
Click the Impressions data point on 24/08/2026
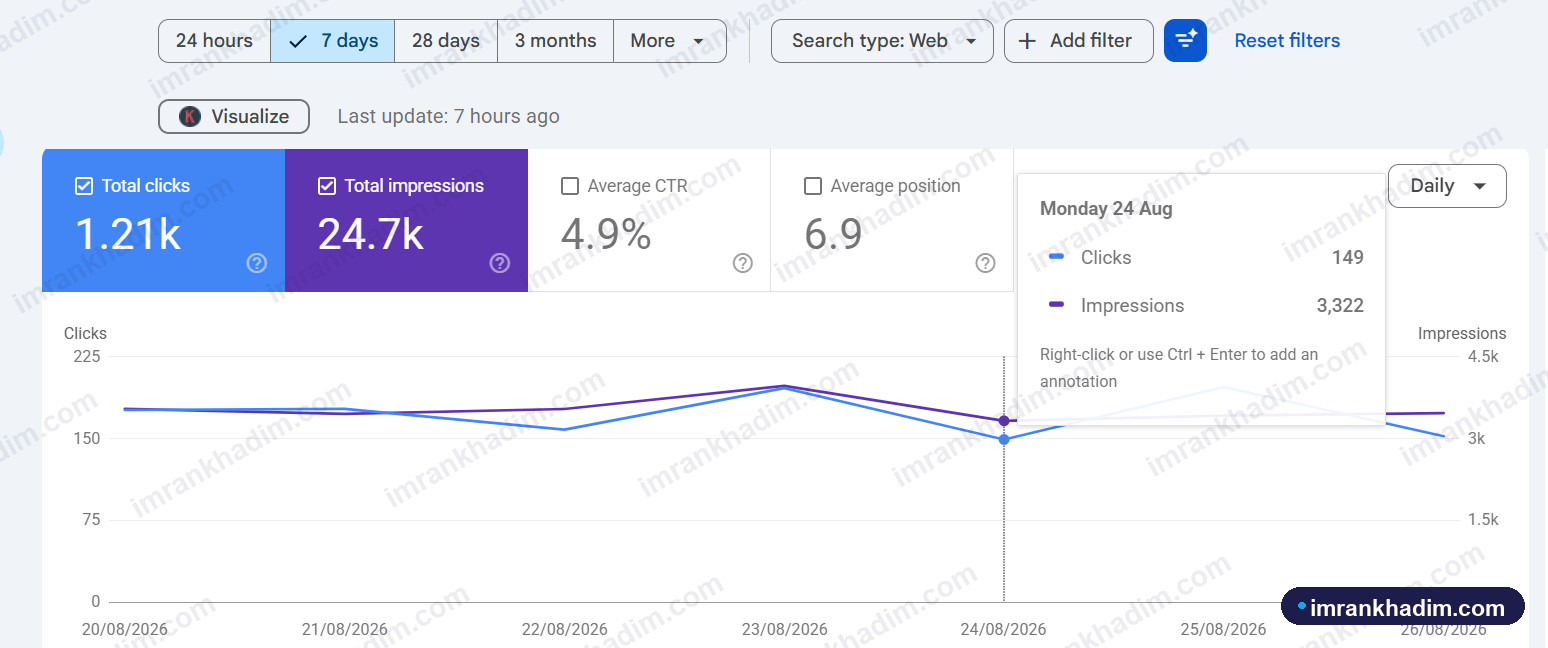pos(1004,421)
